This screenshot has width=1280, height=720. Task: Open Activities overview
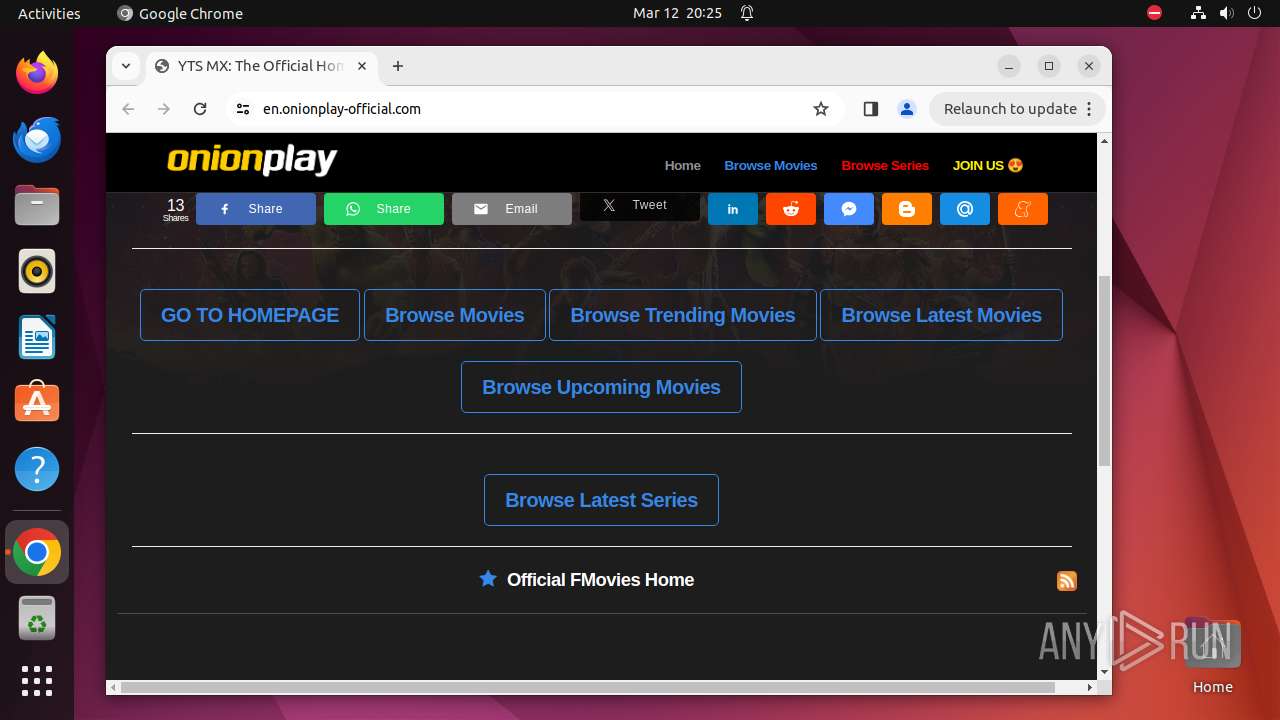tap(49, 13)
